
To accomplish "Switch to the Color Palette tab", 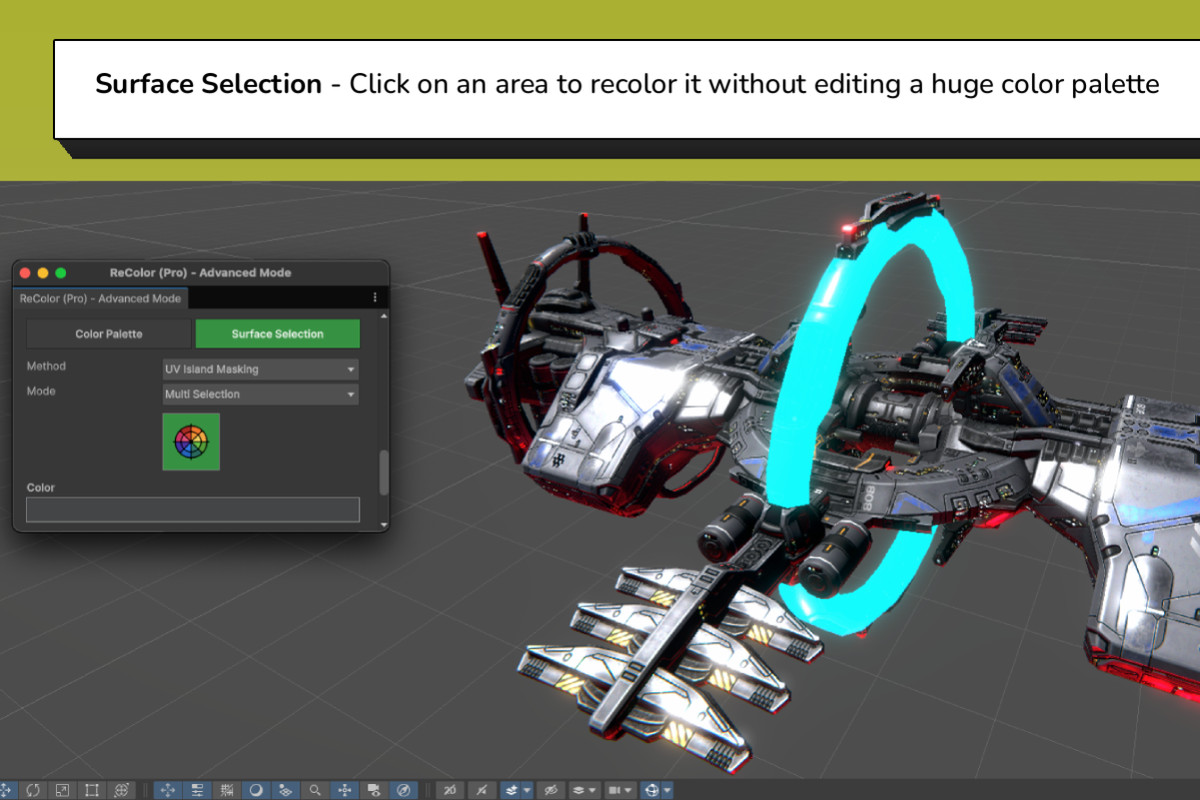I will (x=109, y=334).
